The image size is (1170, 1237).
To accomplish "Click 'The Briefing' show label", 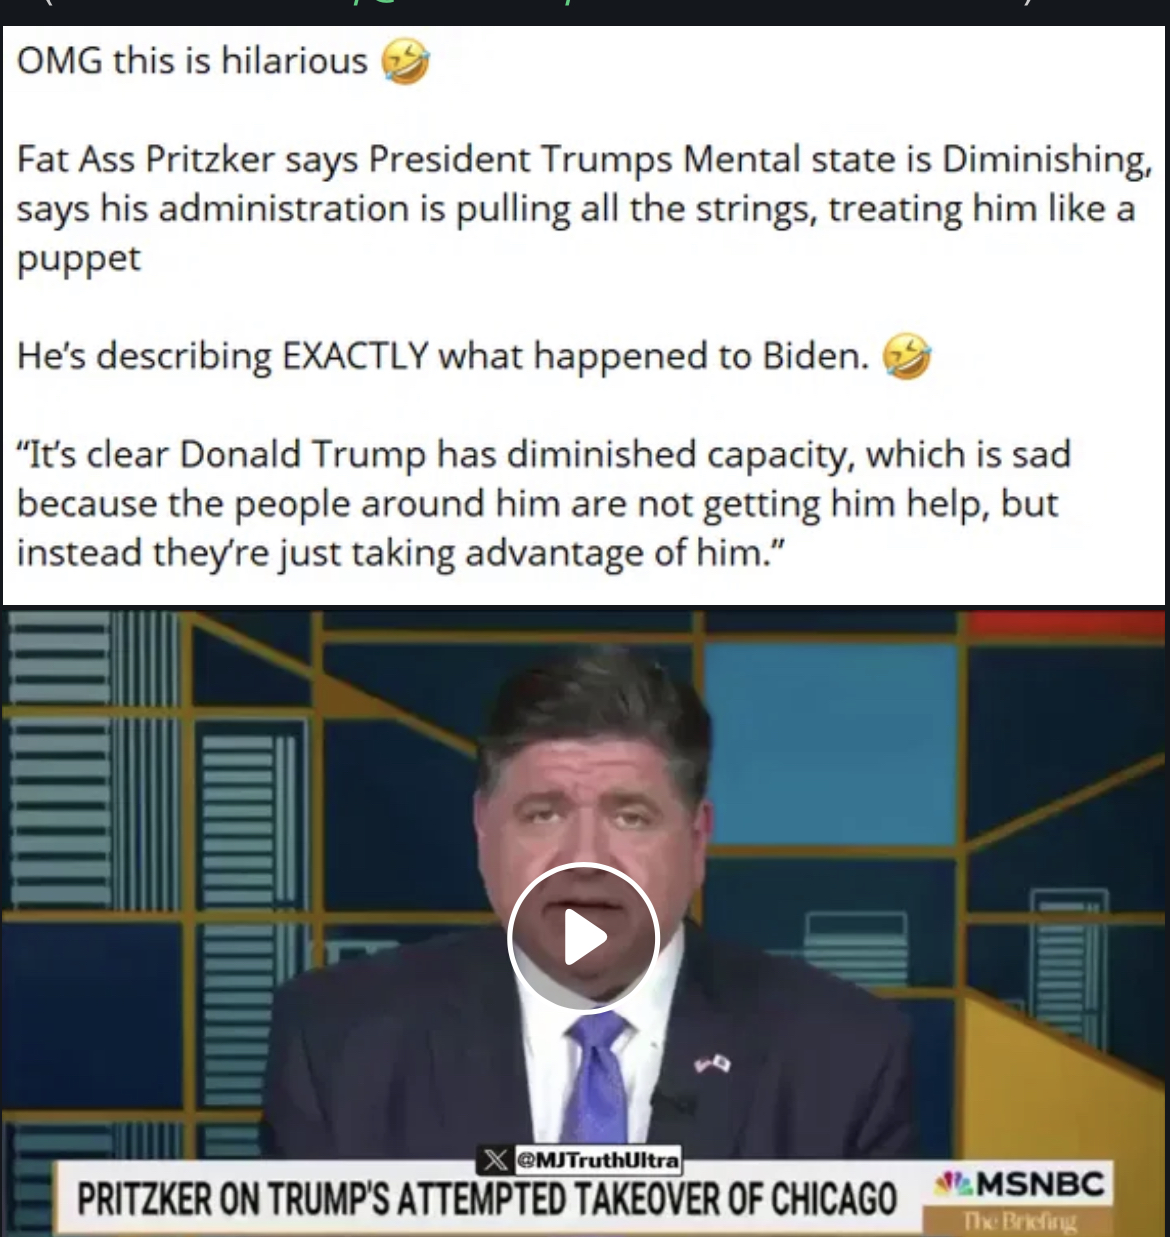I will pyautogui.click(x=1020, y=1221).
